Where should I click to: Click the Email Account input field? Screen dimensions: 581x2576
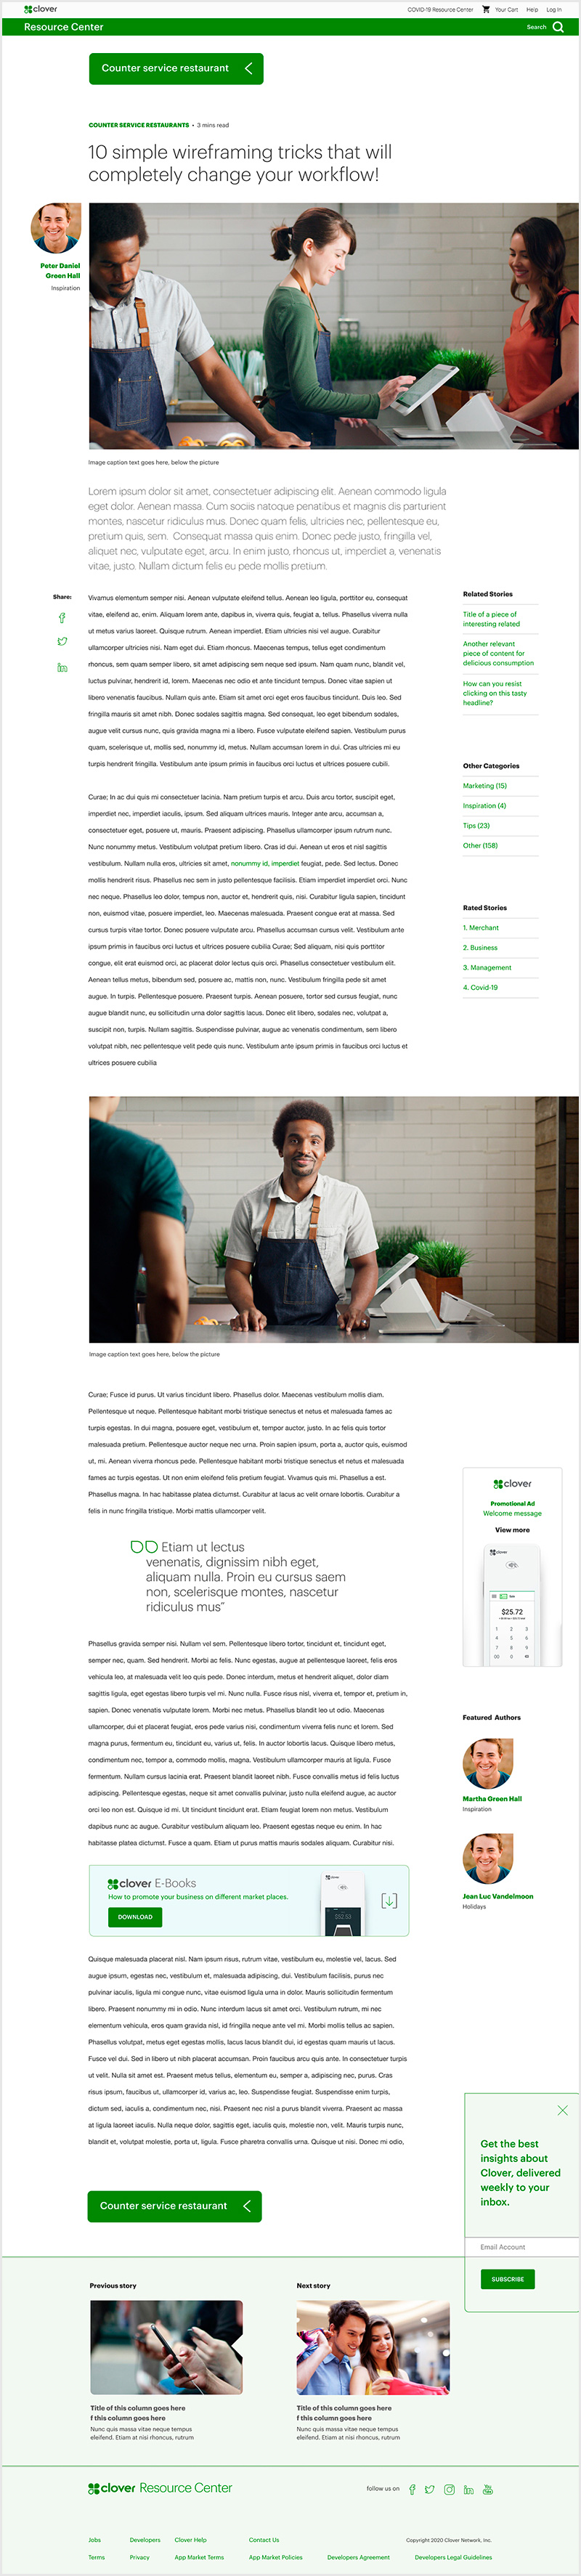click(x=522, y=2246)
